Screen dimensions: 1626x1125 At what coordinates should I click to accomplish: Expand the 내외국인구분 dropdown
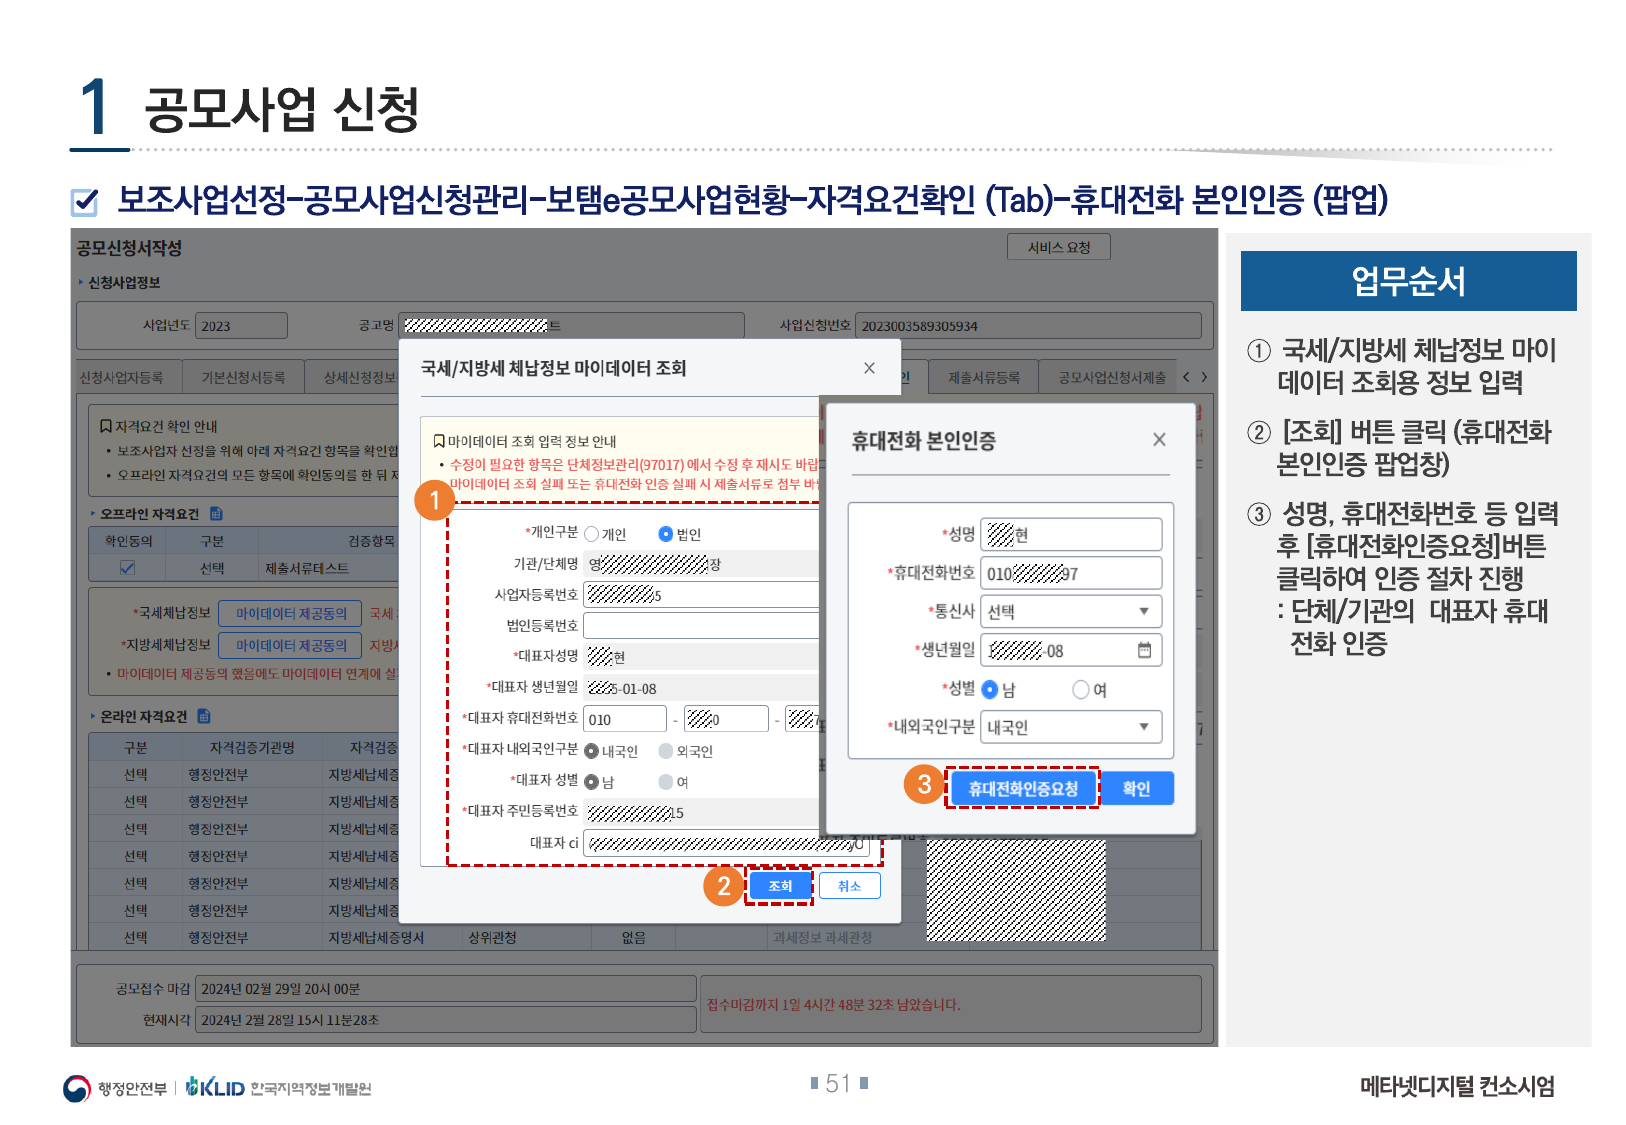pyautogui.click(x=1070, y=728)
